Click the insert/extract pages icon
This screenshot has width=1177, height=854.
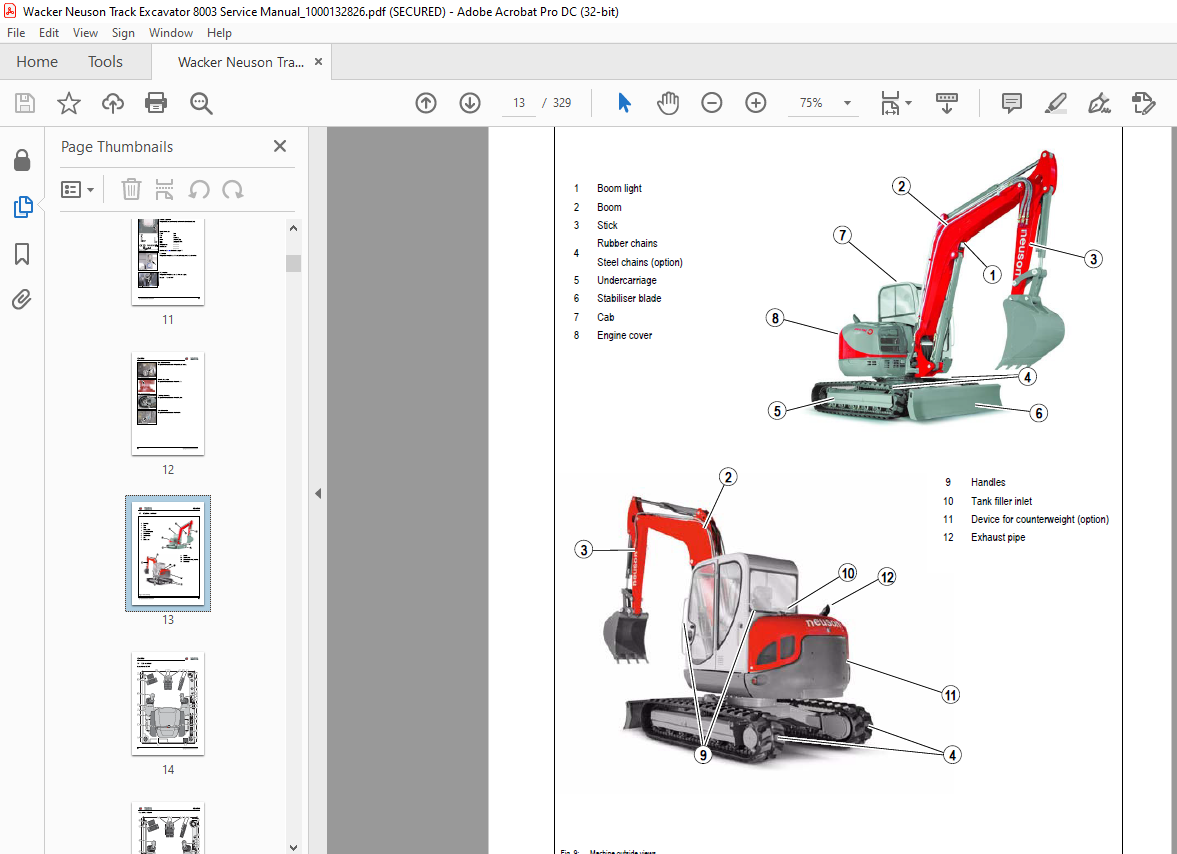164,190
